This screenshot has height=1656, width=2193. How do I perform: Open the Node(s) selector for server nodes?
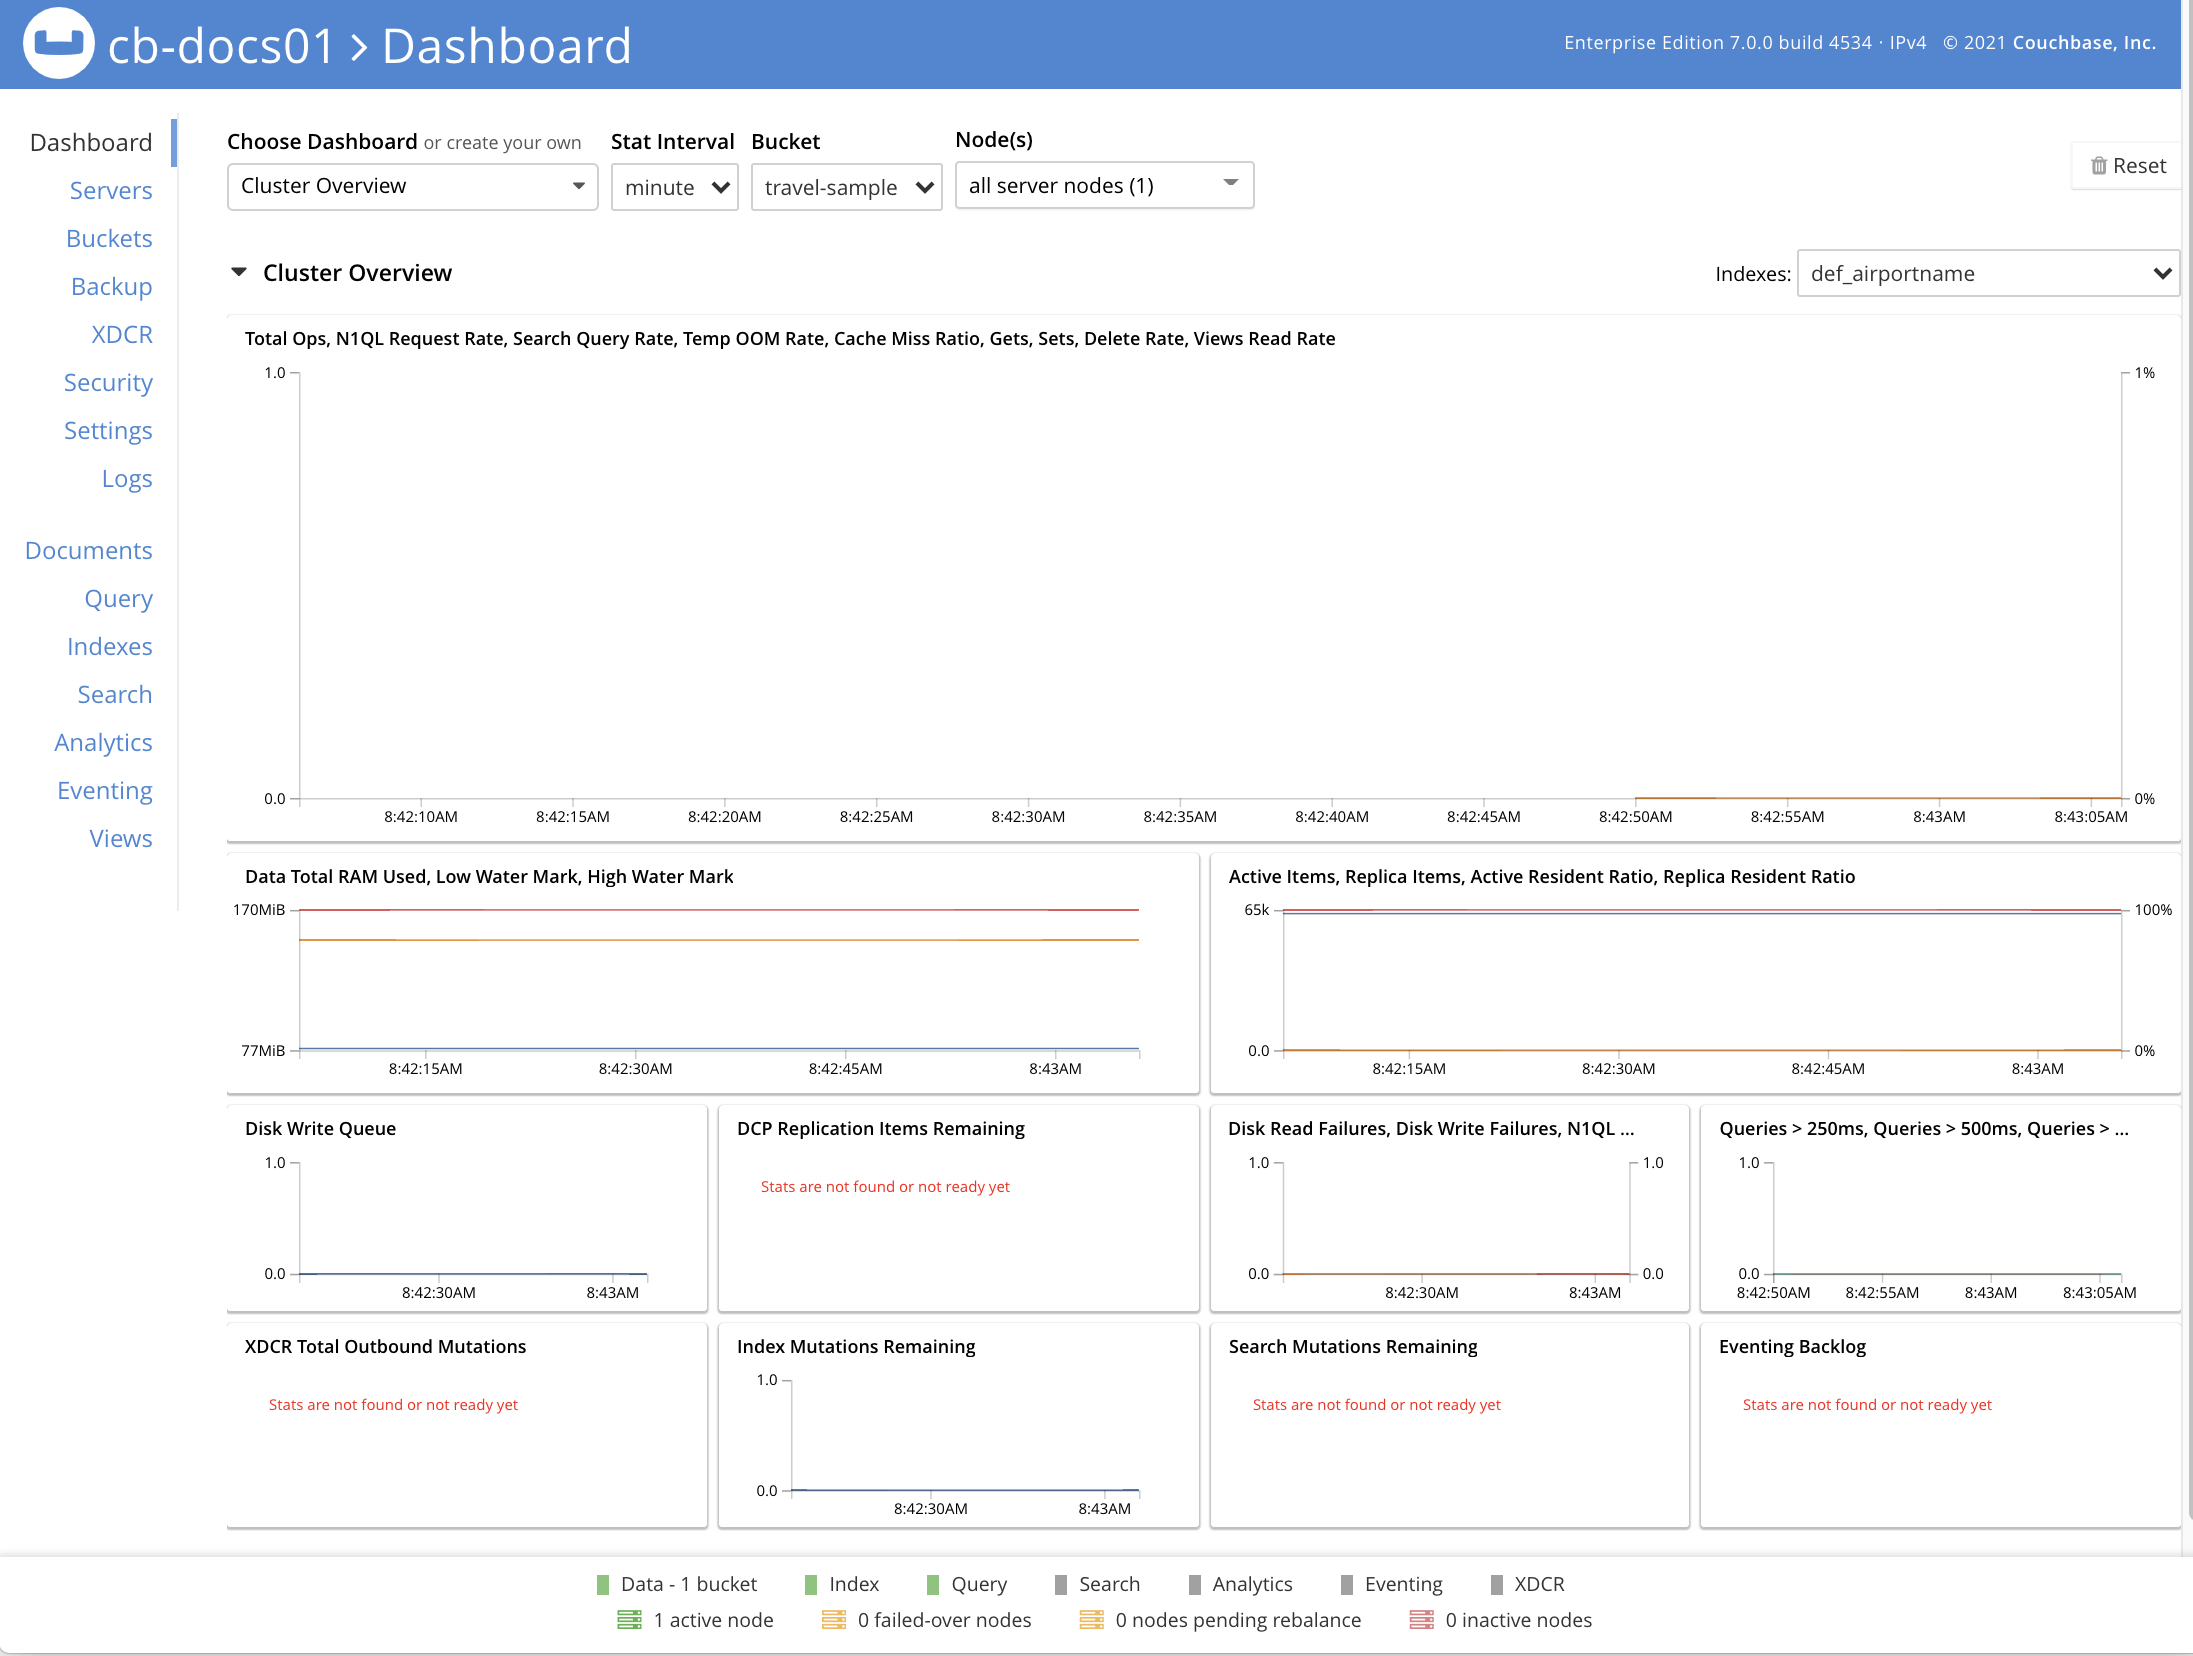[1103, 185]
